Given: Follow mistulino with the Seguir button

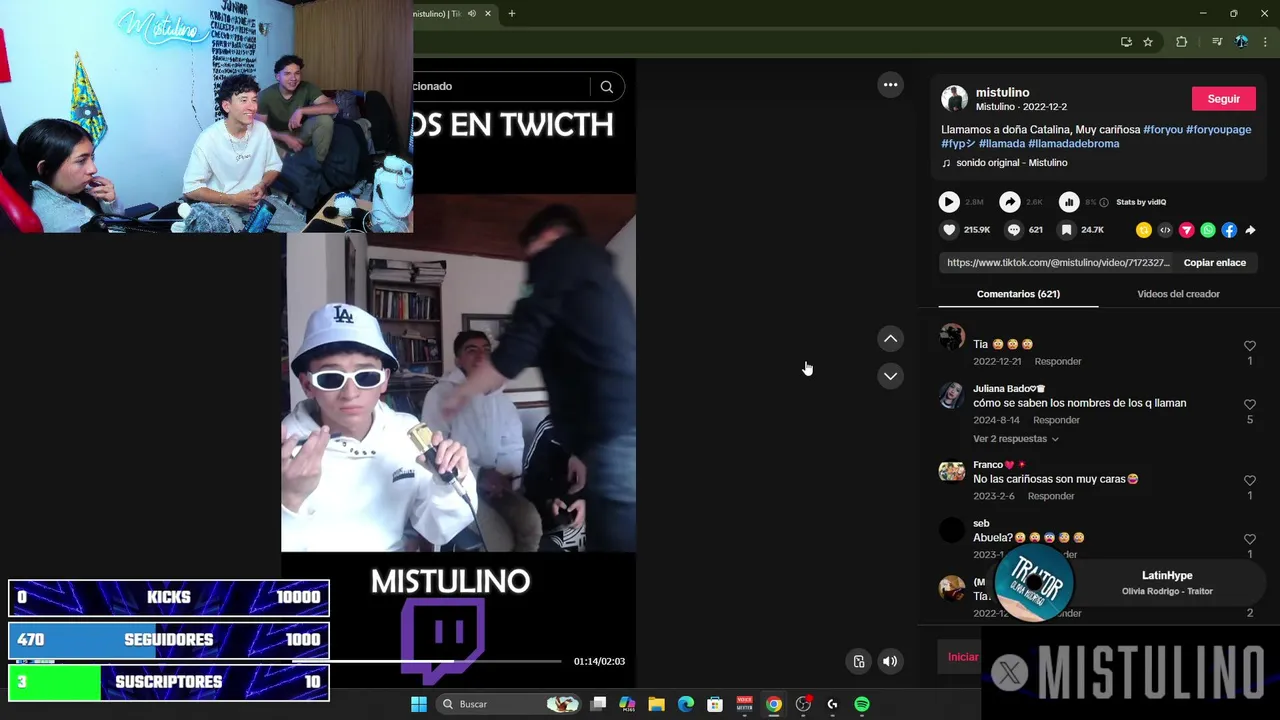Looking at the screenshot, I should click(x=1223, y=99).
